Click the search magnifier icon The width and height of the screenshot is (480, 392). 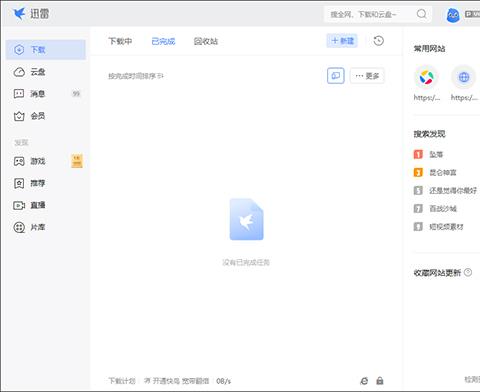click(422, 14)
